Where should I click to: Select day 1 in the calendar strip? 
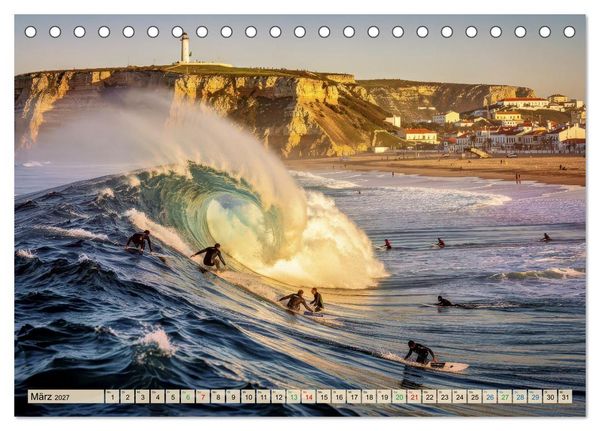click(x=112, y=397)
